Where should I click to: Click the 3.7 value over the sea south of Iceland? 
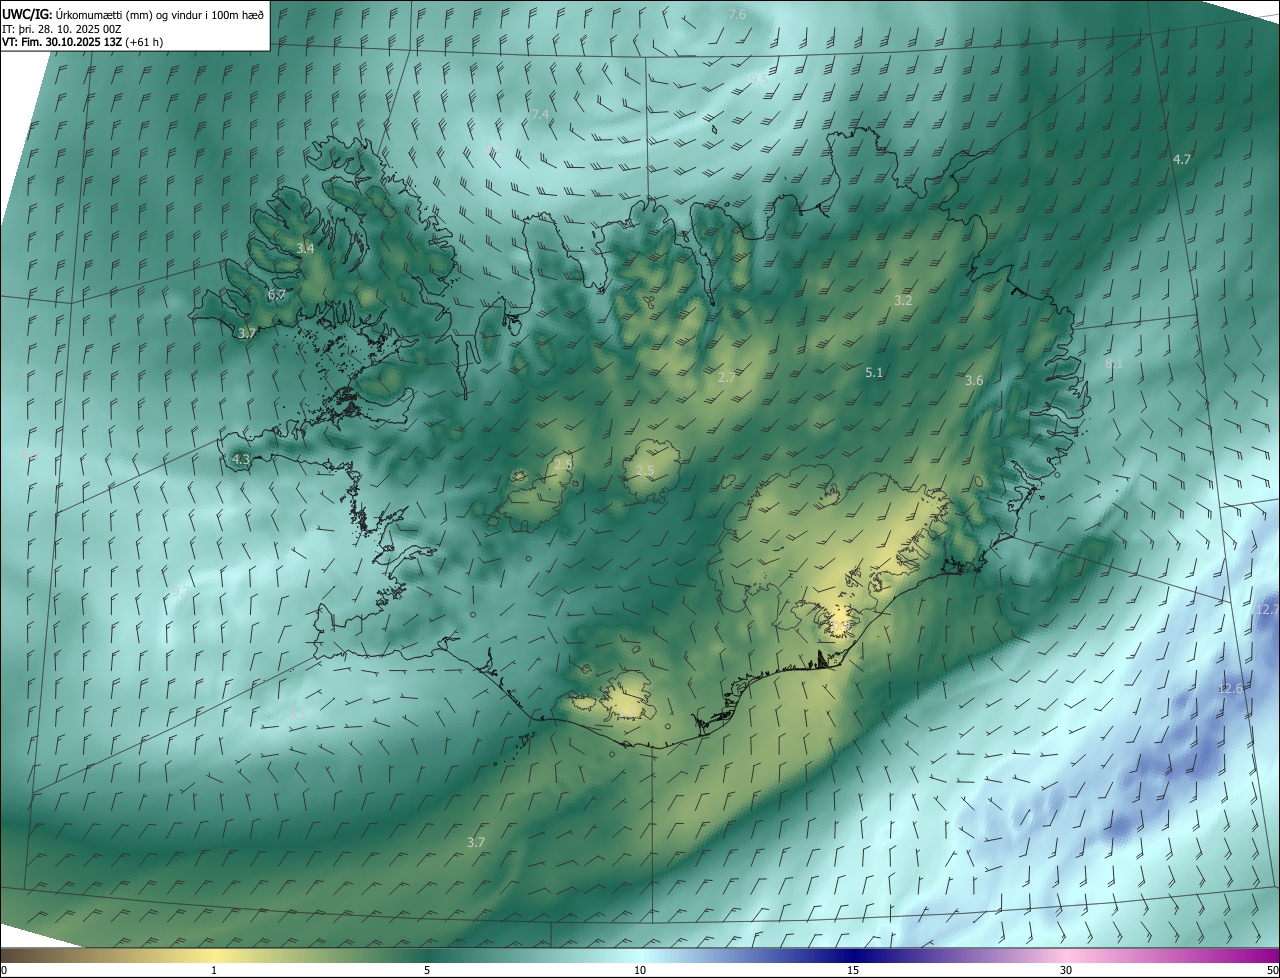point(476,843)
